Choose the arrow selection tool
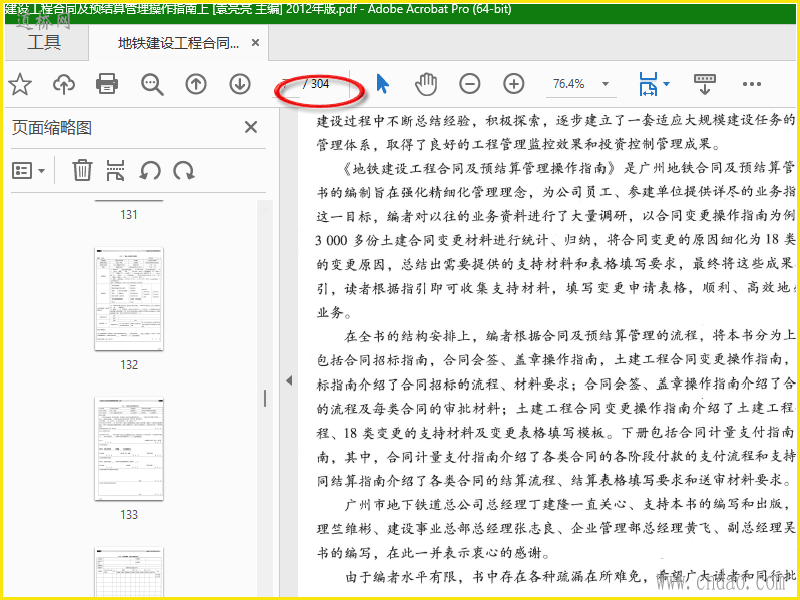800x600 pixels. (383, 84)
